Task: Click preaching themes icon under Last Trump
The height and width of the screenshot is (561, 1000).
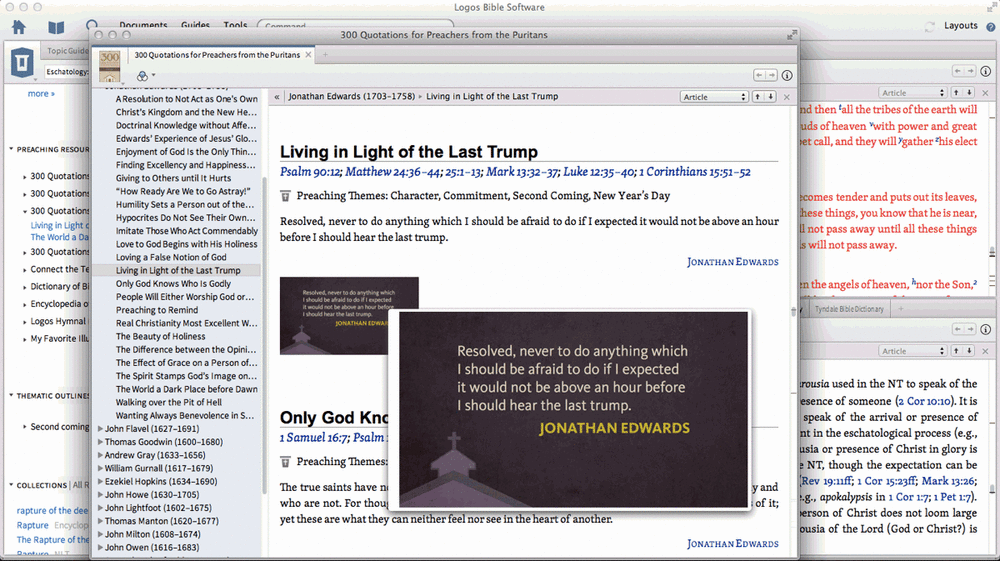Action: point(285,196)
